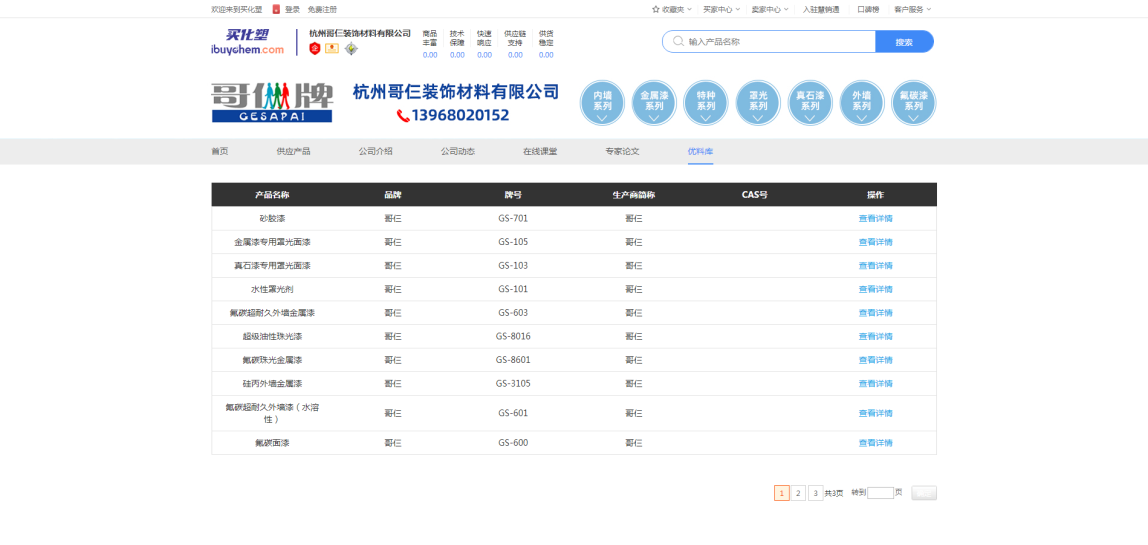View details for 超级油性珠光漆 GS-8016
This screenshot has height=545, width=1148.
pyautogui.click(x=876, y=336)
